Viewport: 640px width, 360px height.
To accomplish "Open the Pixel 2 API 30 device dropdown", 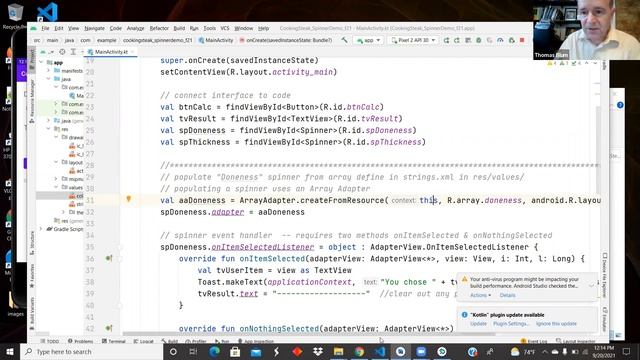I will 413,40.
